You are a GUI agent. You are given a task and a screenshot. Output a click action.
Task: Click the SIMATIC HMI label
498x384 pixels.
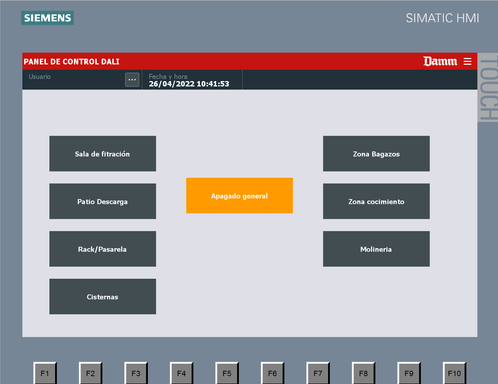tap(442, 18)
